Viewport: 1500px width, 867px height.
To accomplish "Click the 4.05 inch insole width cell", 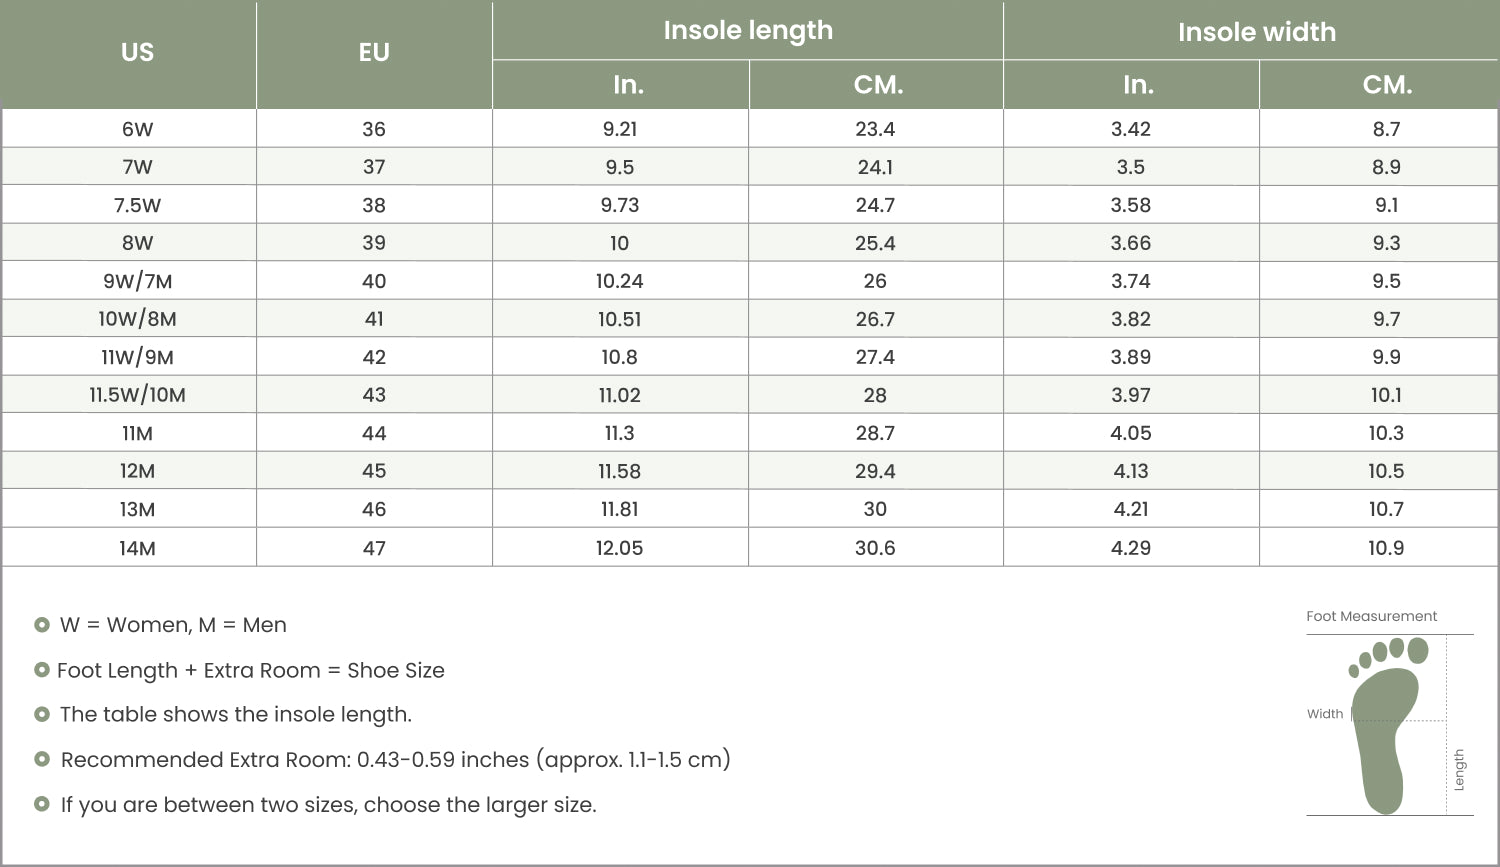I will pyautogui.click(x=1131, y=433).
